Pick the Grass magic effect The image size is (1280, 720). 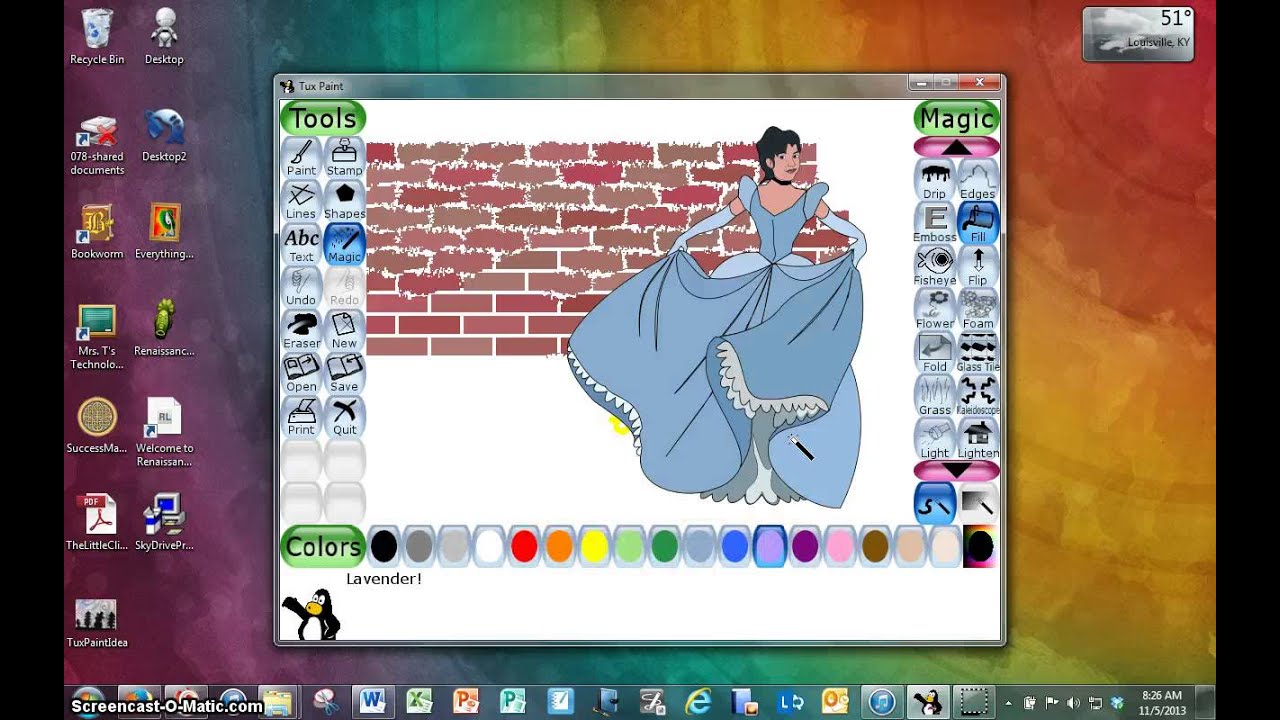click(x=935, y=394)
